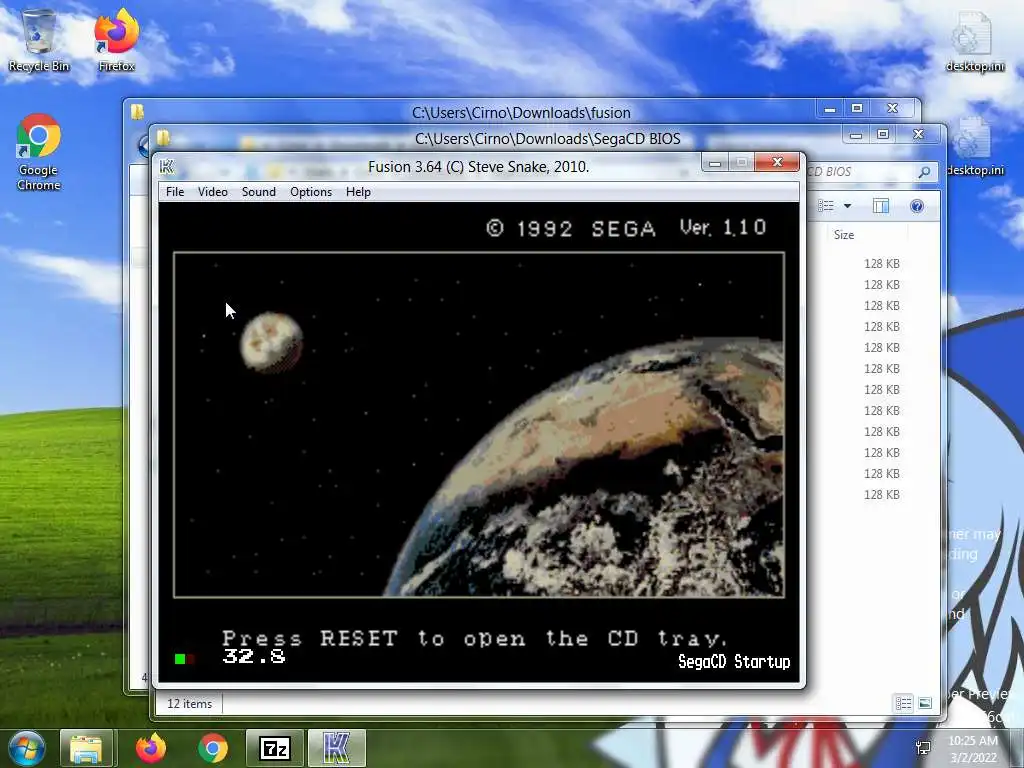Viewport: 1024px width, 768px height.
Task: Close the SegaCD BIOS window
Action: [919, 135]
